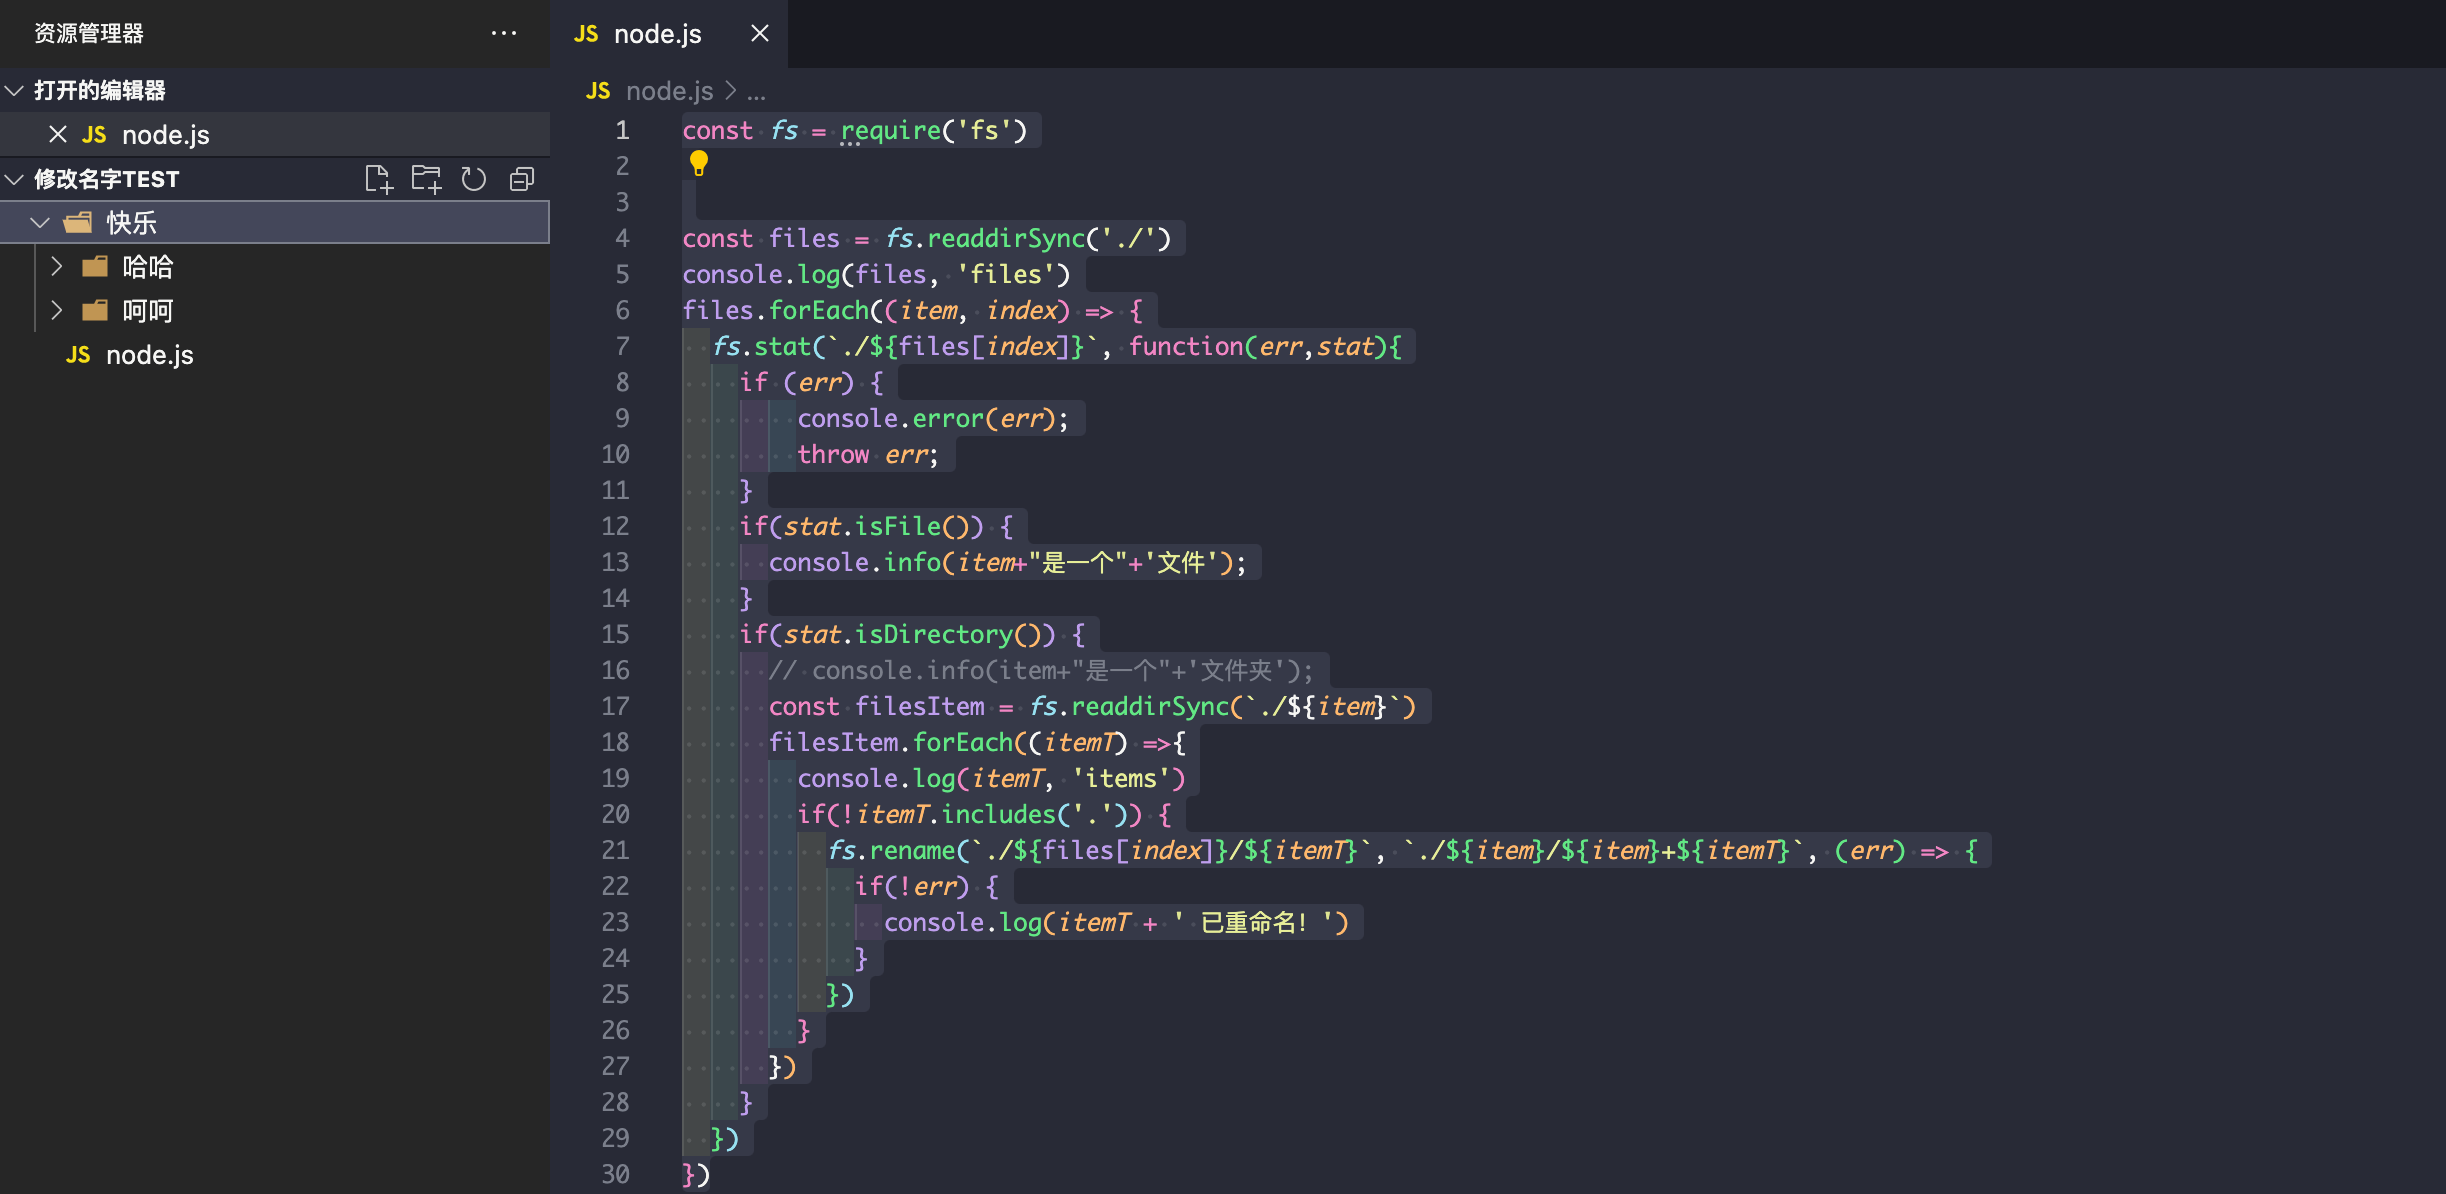Viewport: 2446px width, 1194px height.
Task: Click the JS icon in breadcrumb bar
Action: coord(598,91)
